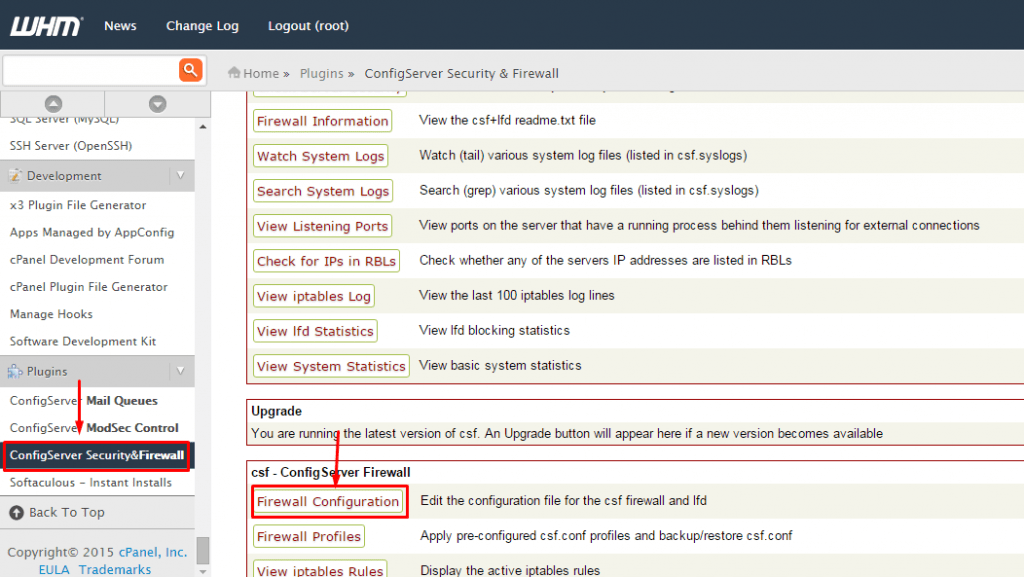Click 'View the last 100 iptables log lines'

(x=517, y=296)
